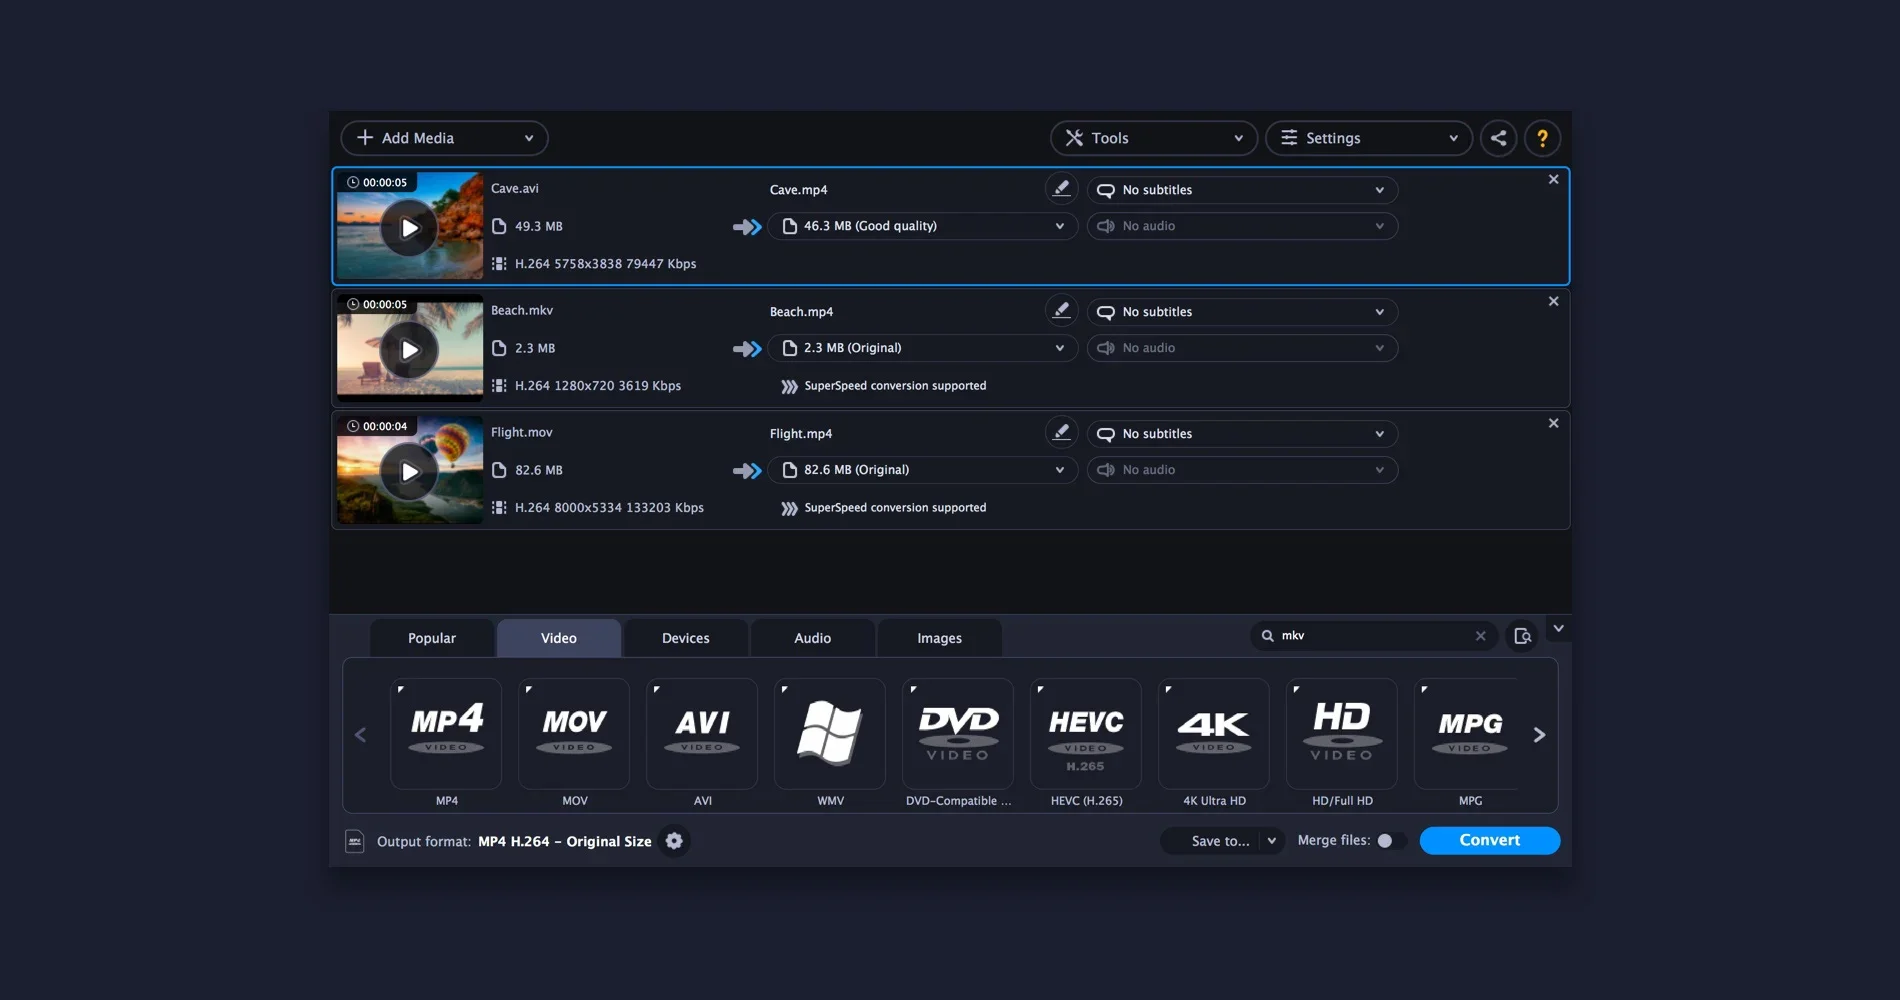This screenshot has height=1000, width=1900.
Task: Select the MP4 format preset
Action: coord(446,733)
